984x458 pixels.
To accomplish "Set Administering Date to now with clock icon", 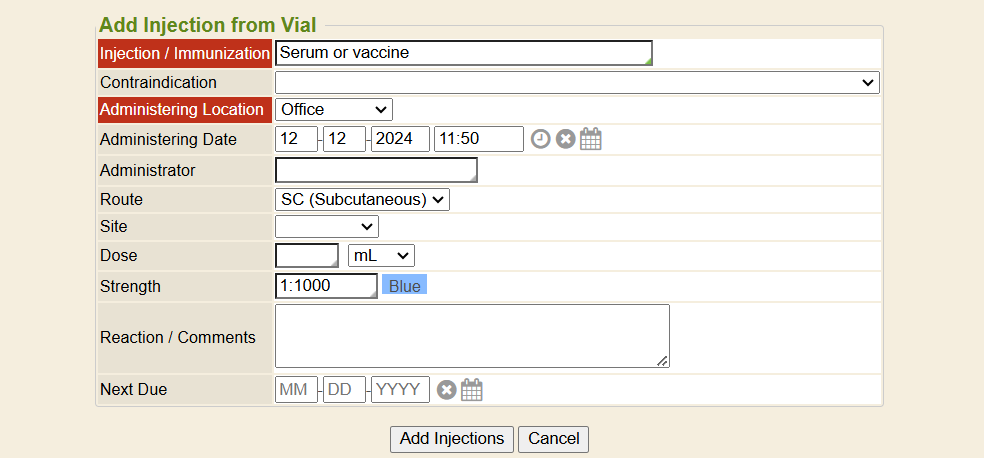I will click(x=540, y=139).
